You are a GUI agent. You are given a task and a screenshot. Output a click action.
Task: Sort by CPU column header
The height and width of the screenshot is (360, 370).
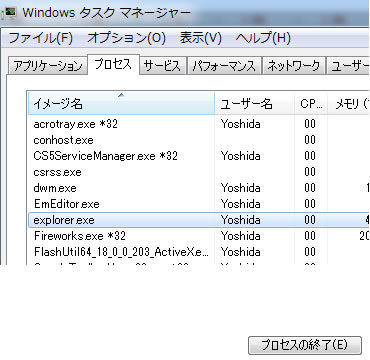pos(311,104)
